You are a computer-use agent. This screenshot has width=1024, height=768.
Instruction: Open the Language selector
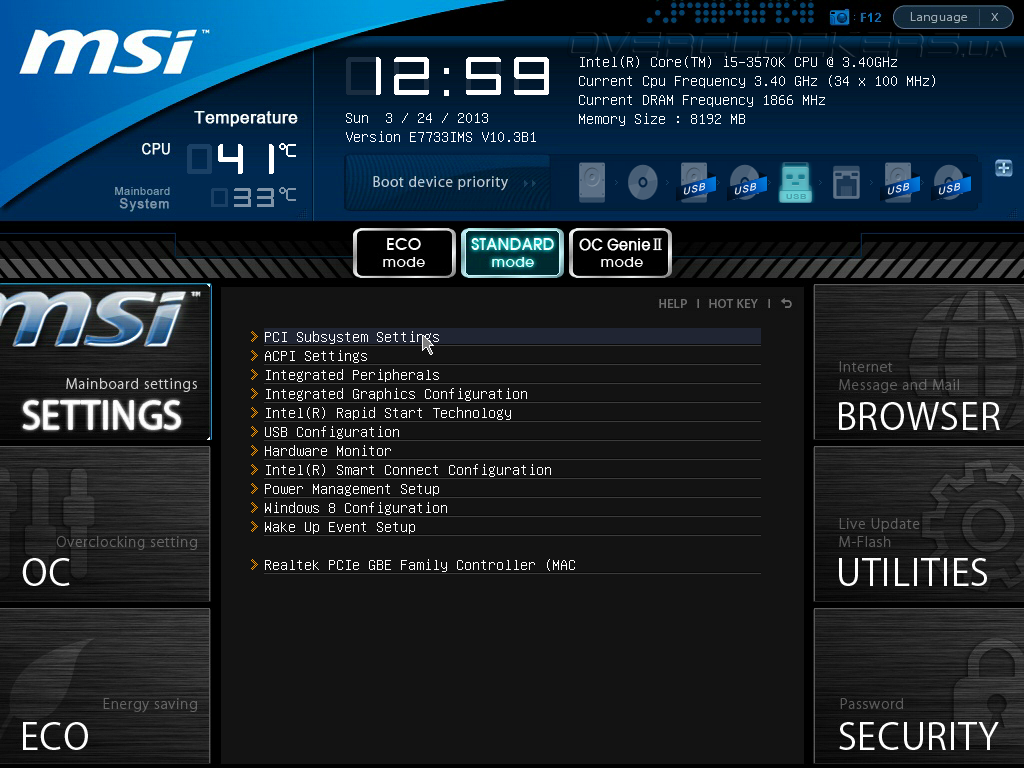[x=938, y=17]
